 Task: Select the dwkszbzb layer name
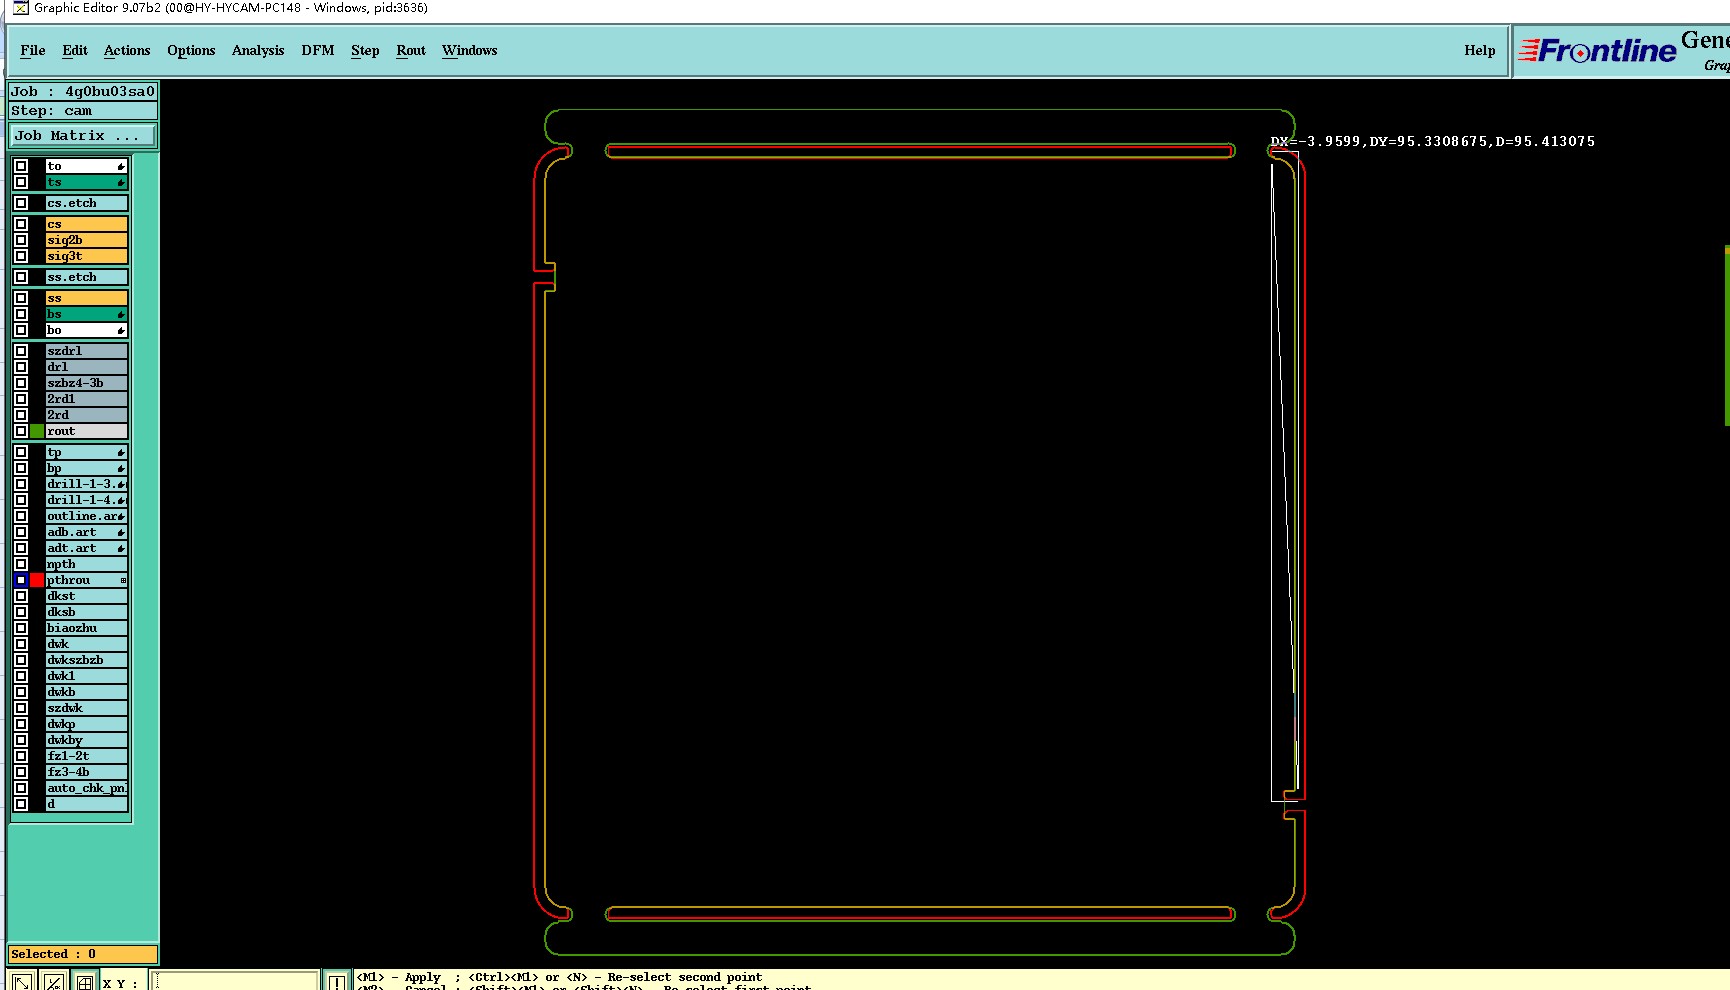87,660
